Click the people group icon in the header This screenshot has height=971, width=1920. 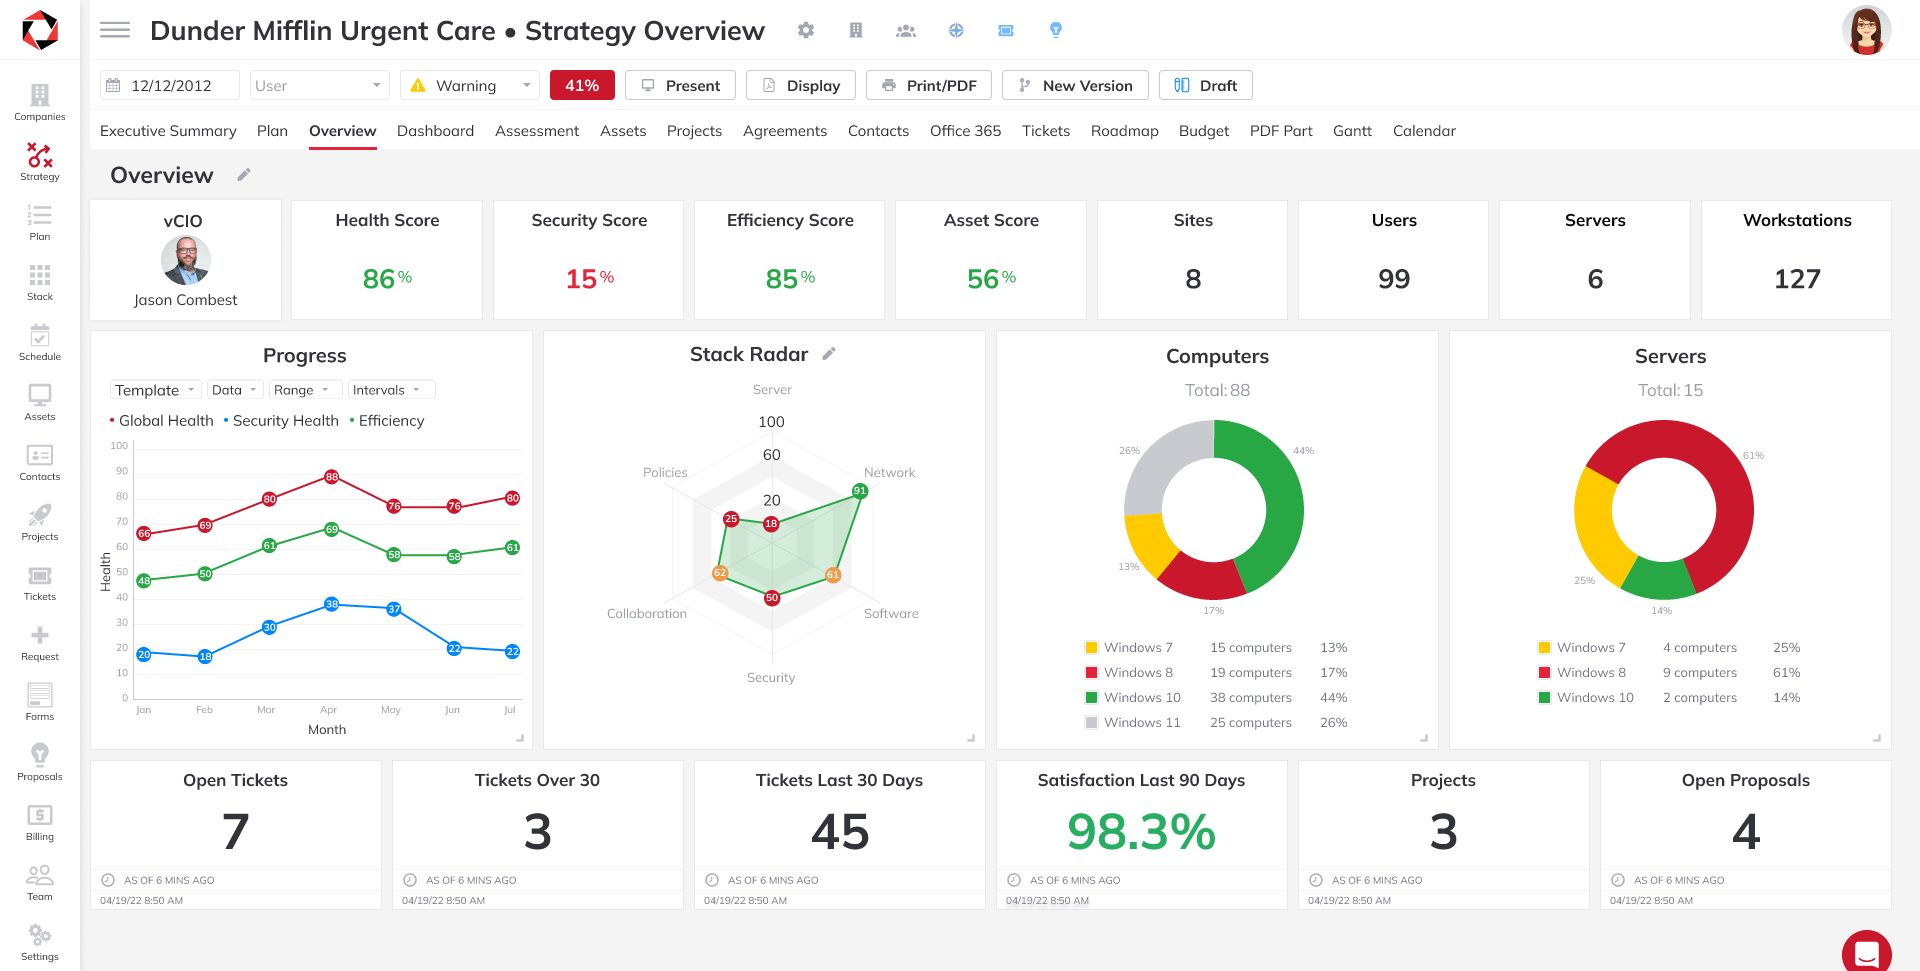click(x=906, y=30)
